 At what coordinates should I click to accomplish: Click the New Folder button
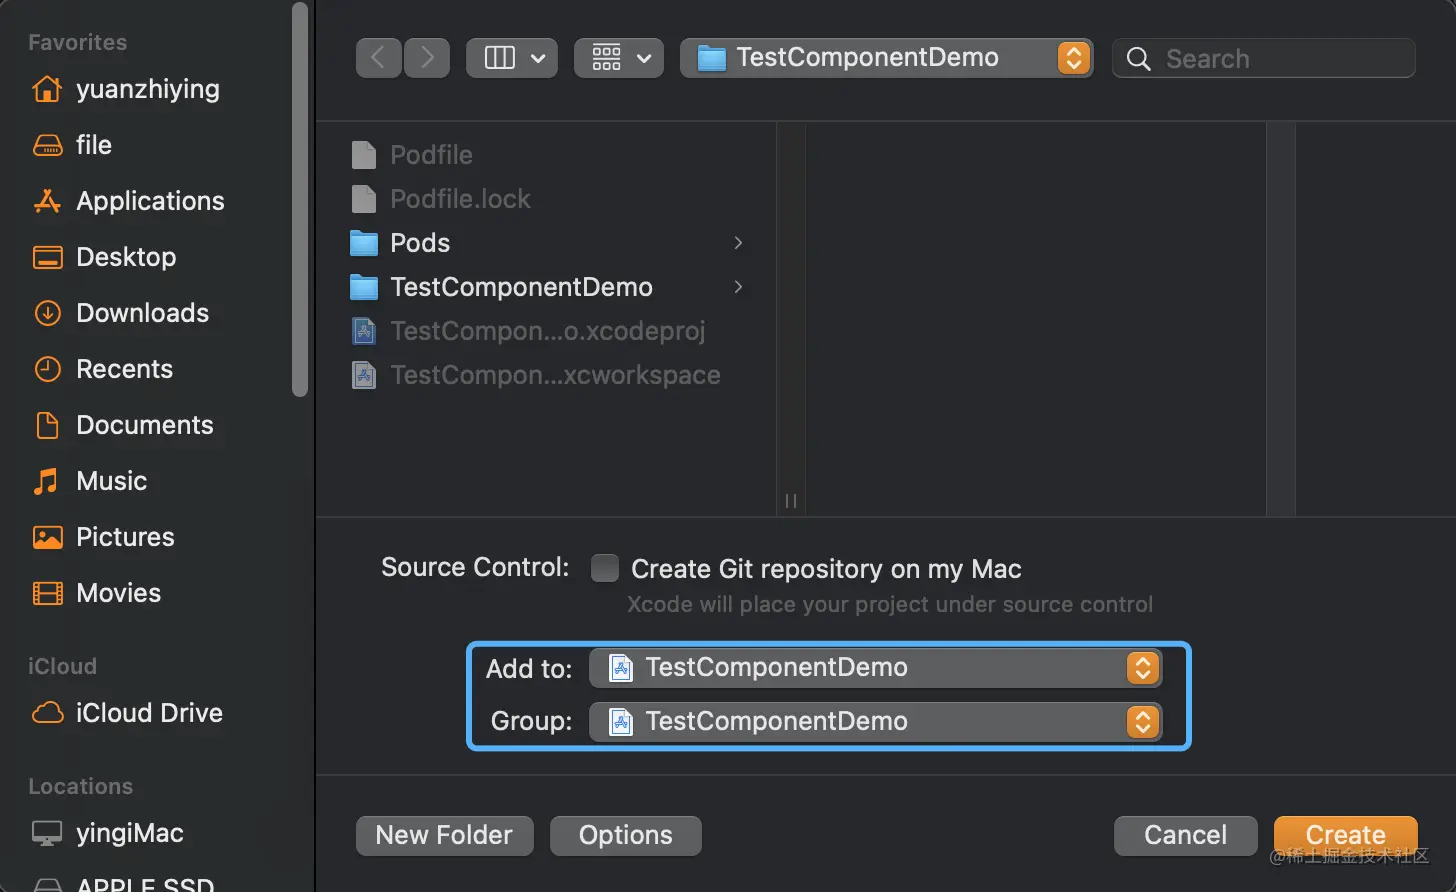(x=444, y=835)
